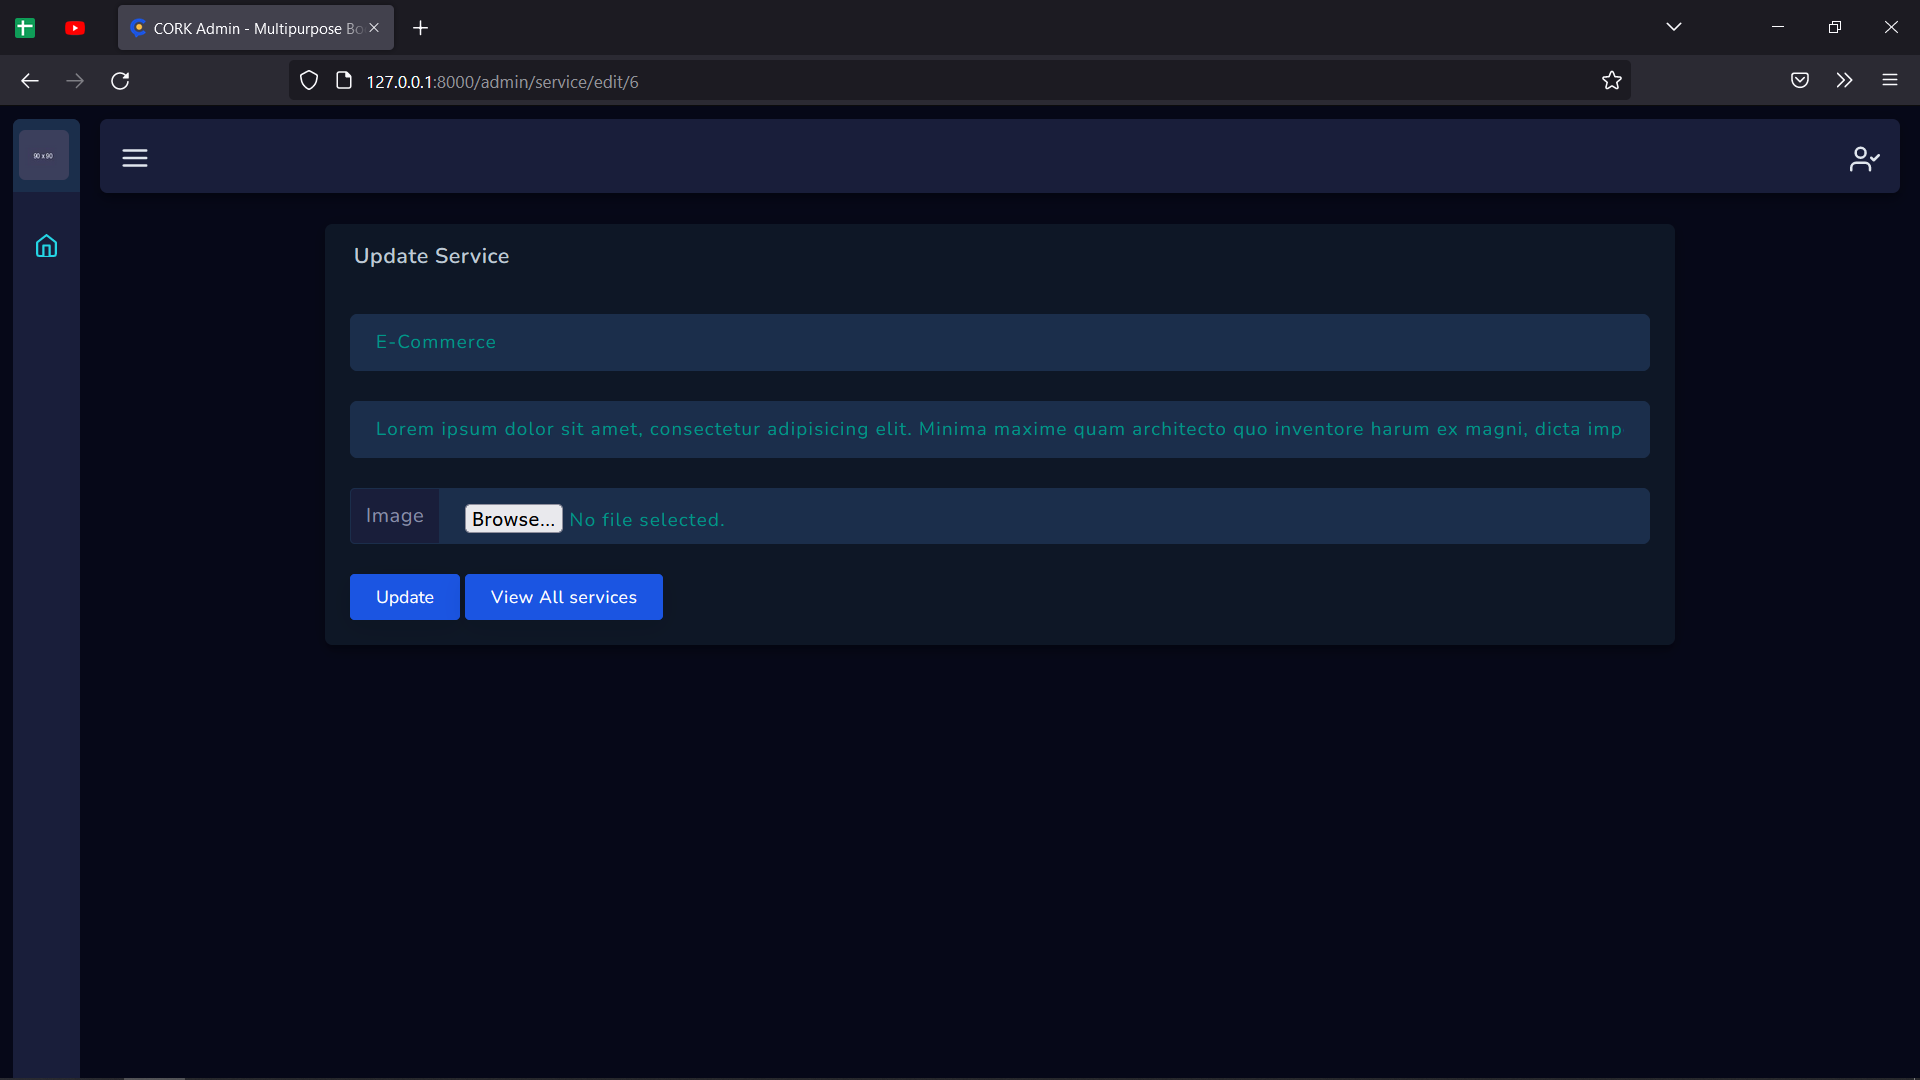
Task: Open Firefox application menu
Action: pos(1889,81)
